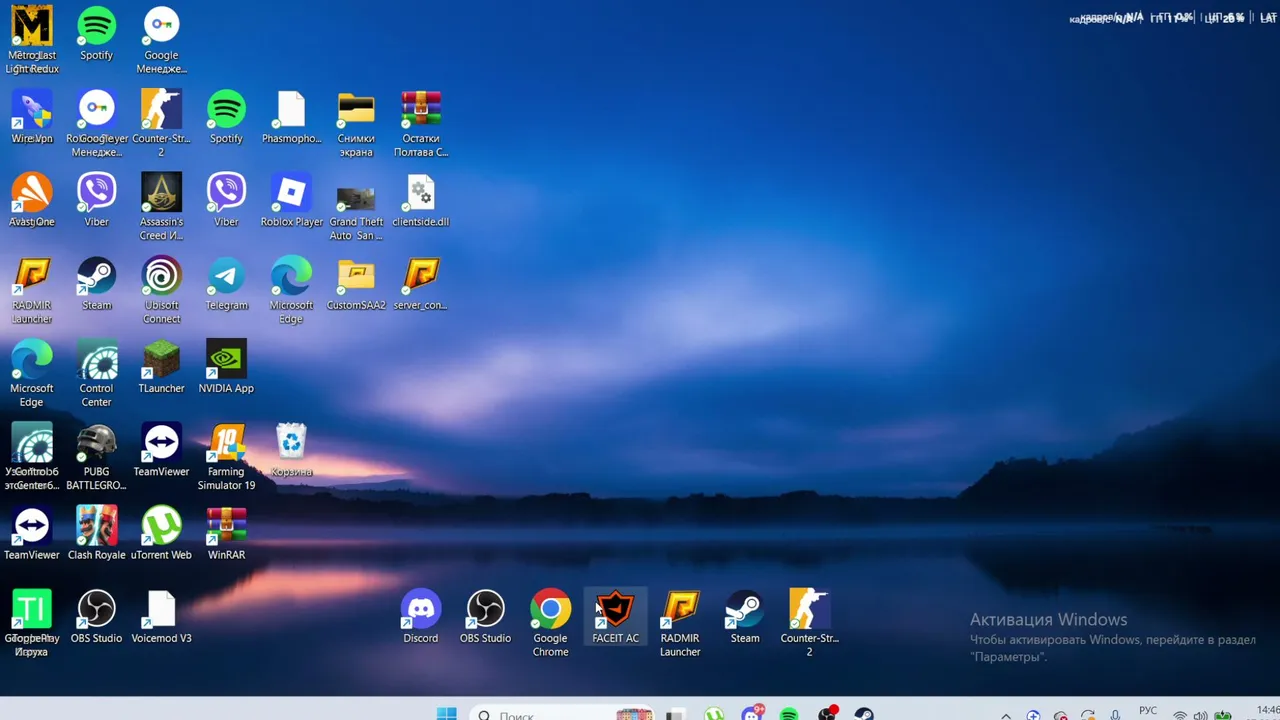Open the Windows Start menu
This screenshot has width=1280, height=720.
(446, 714)
